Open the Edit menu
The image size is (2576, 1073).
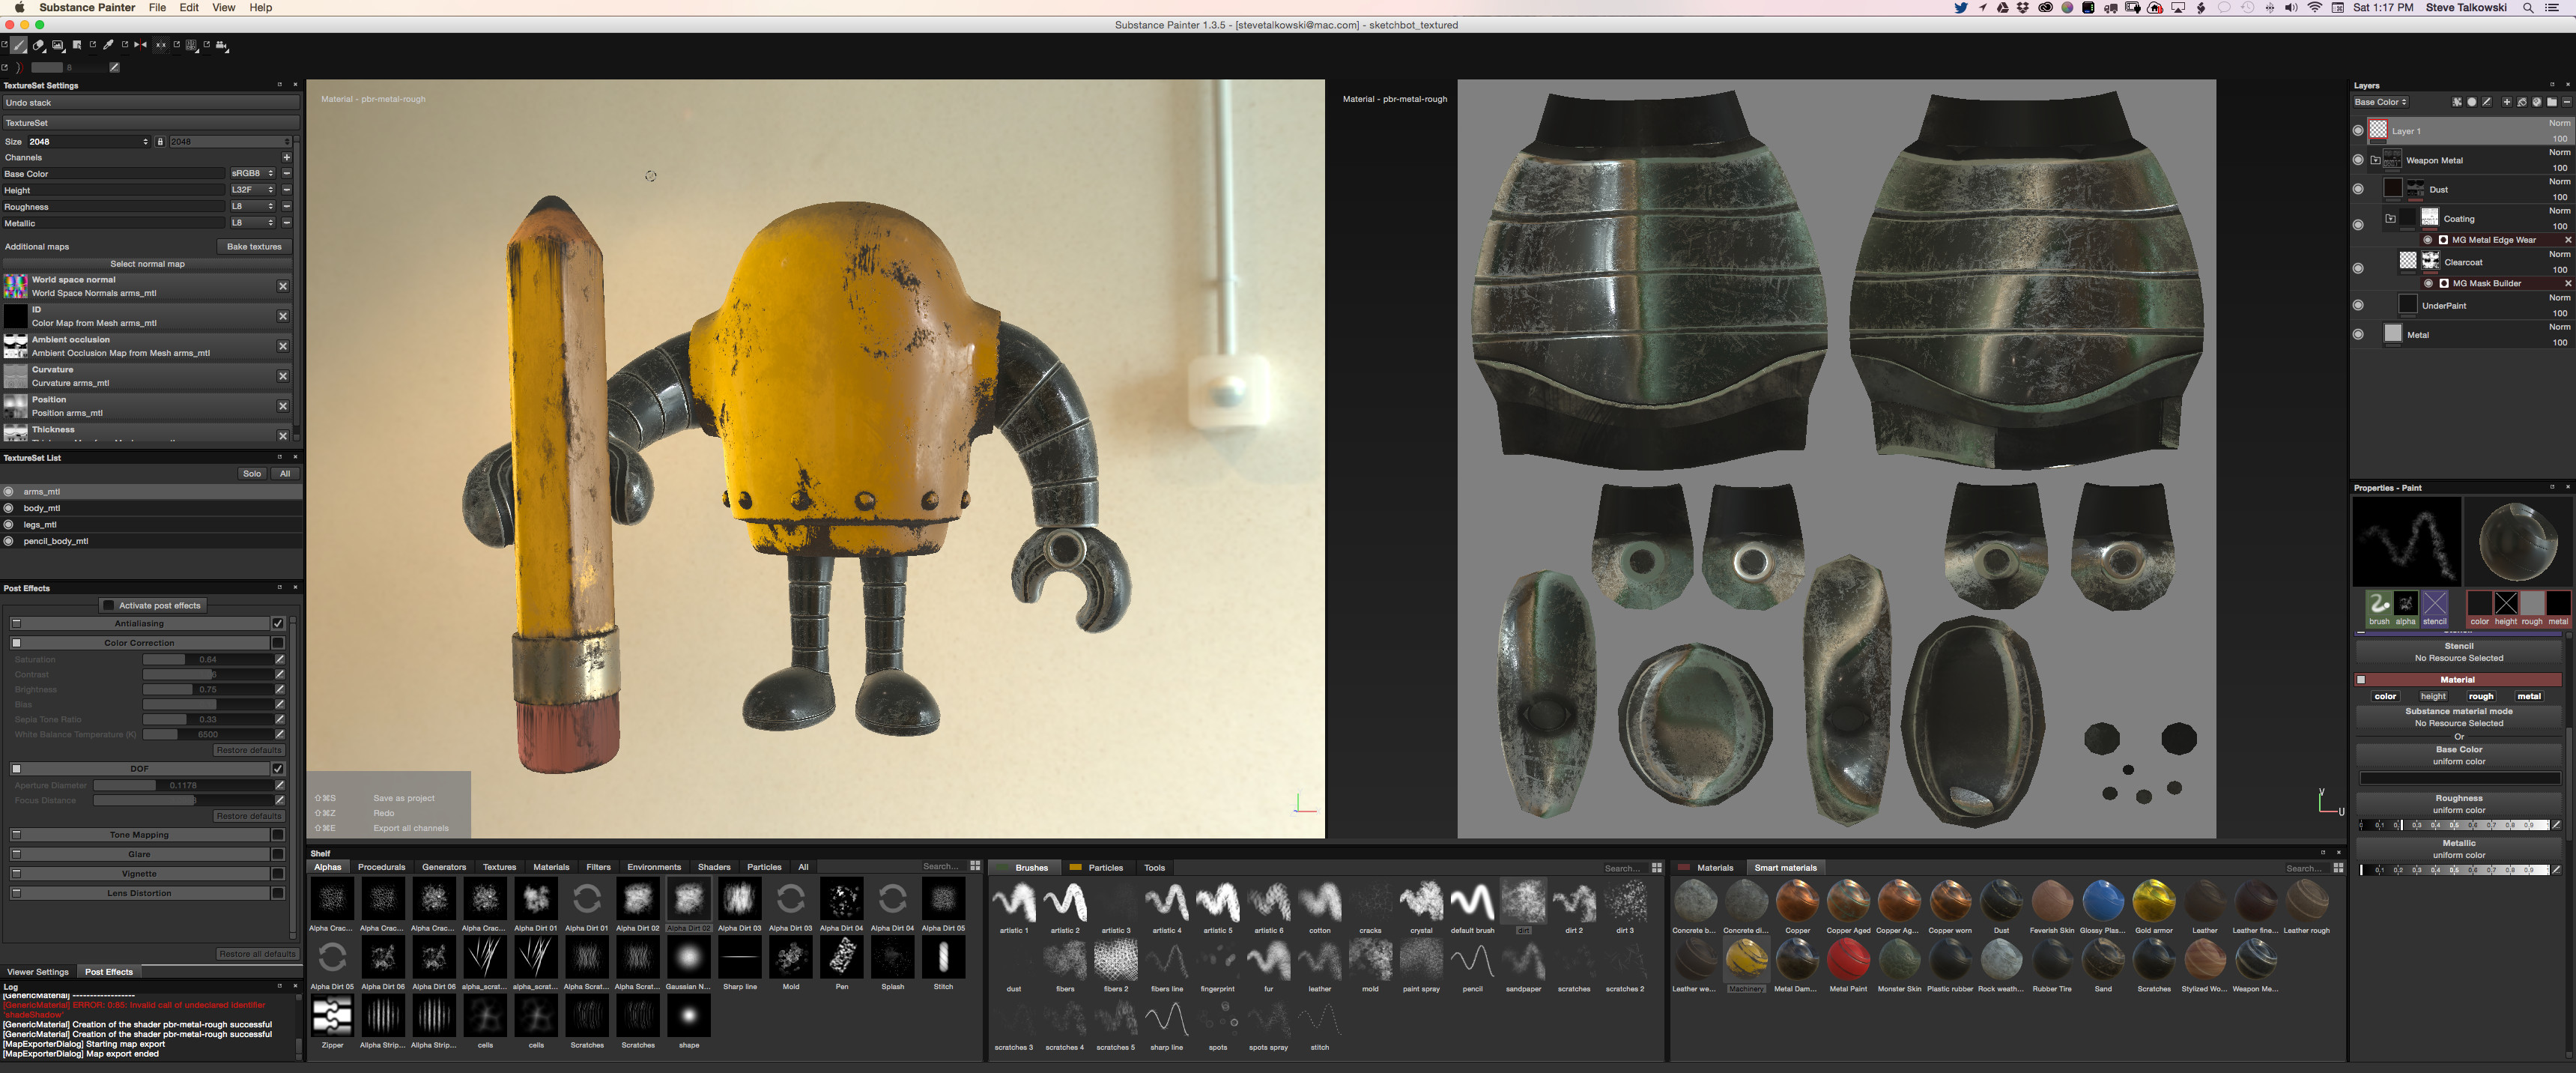[189, 8]
